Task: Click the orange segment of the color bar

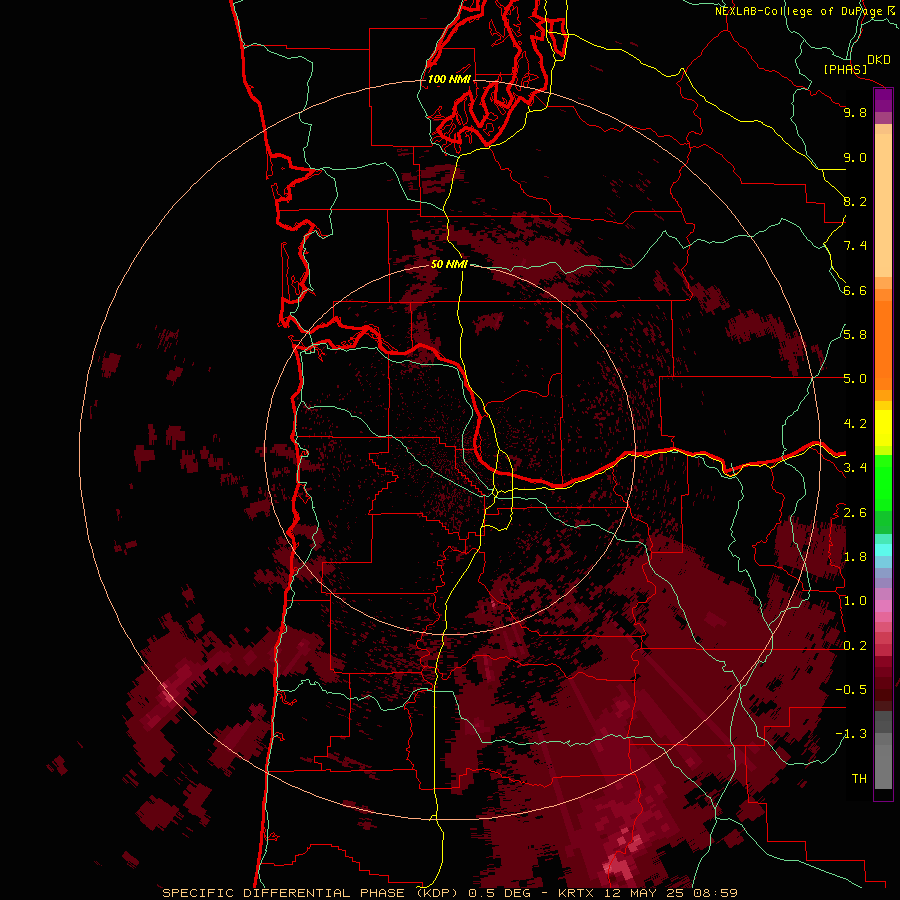Action: 883,345
